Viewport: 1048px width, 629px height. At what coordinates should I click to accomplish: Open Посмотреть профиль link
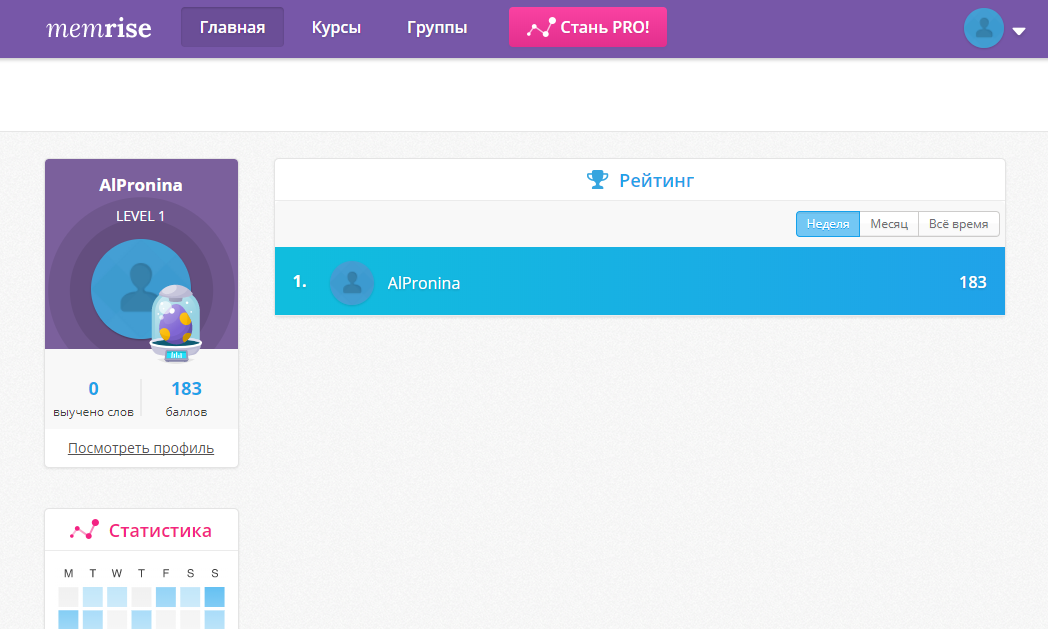(140, 447)
